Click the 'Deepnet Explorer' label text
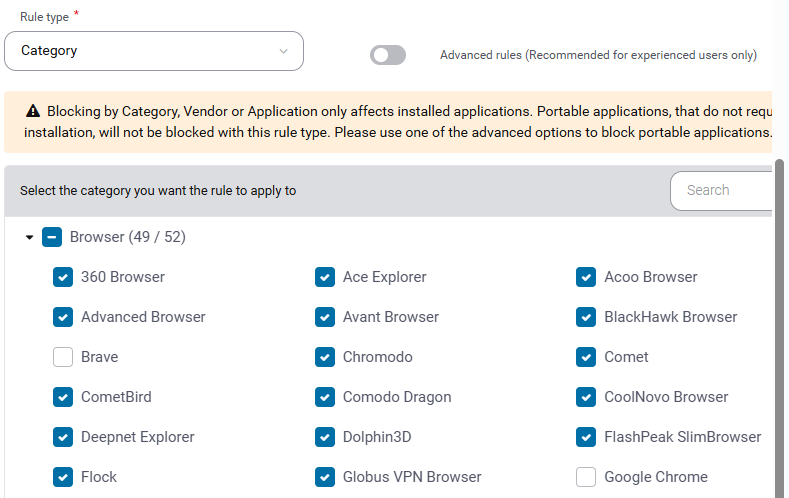Image resolution: width=789 pixels, height=498 pixels. 137,437
